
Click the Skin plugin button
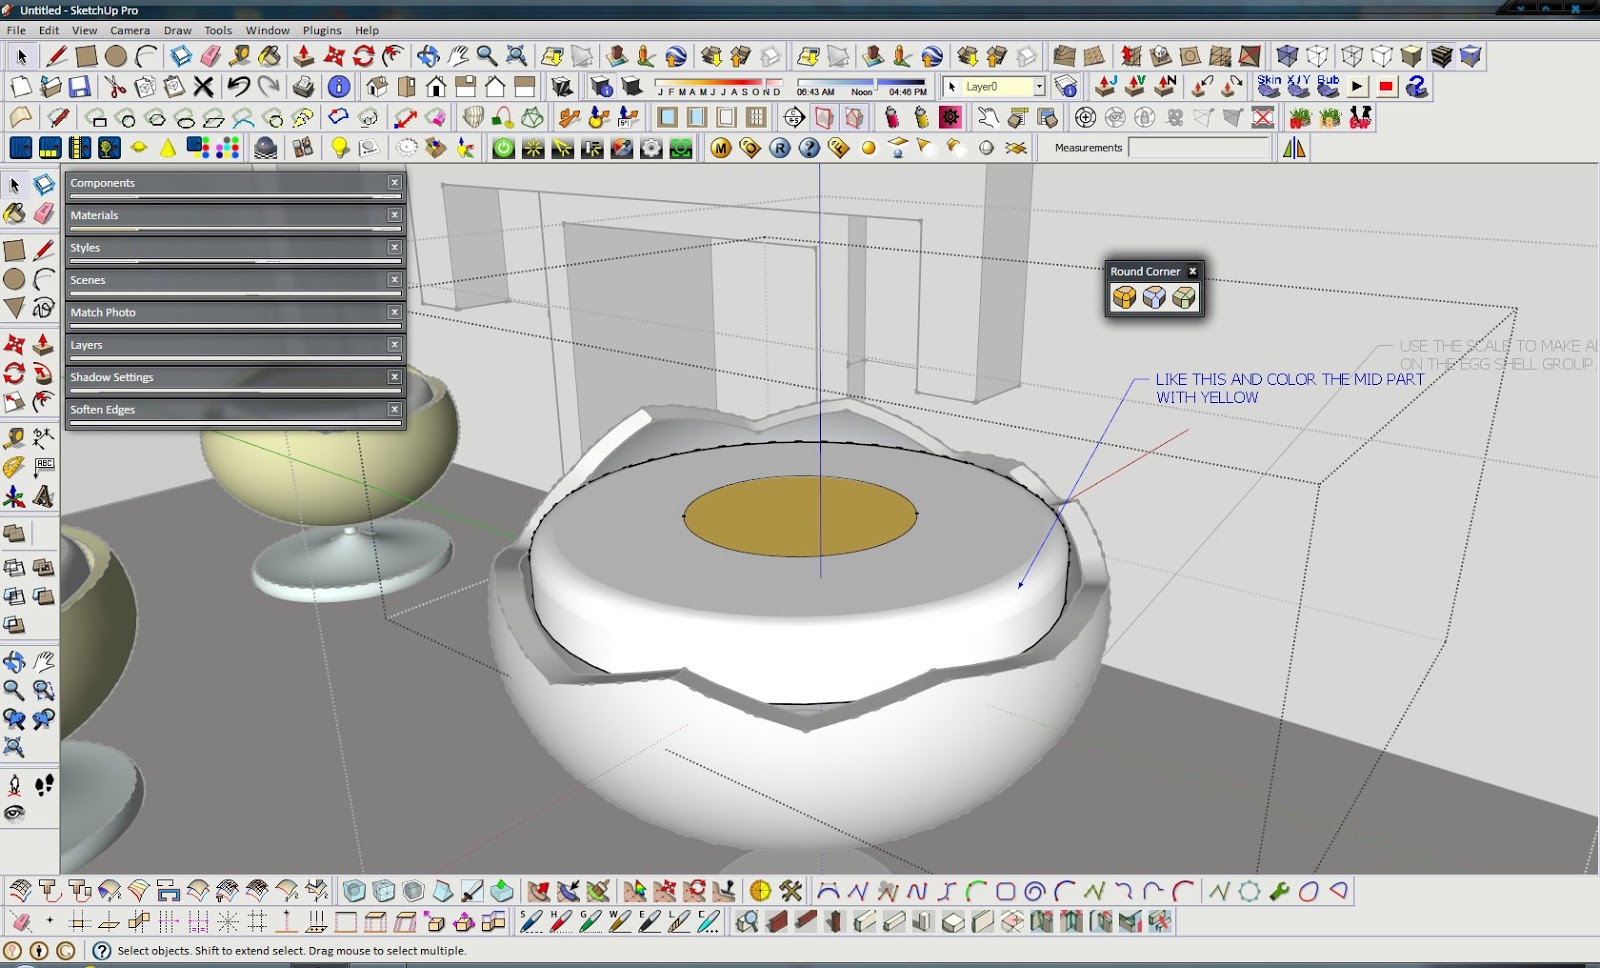pyautogui.click(x=1269, y=87)
